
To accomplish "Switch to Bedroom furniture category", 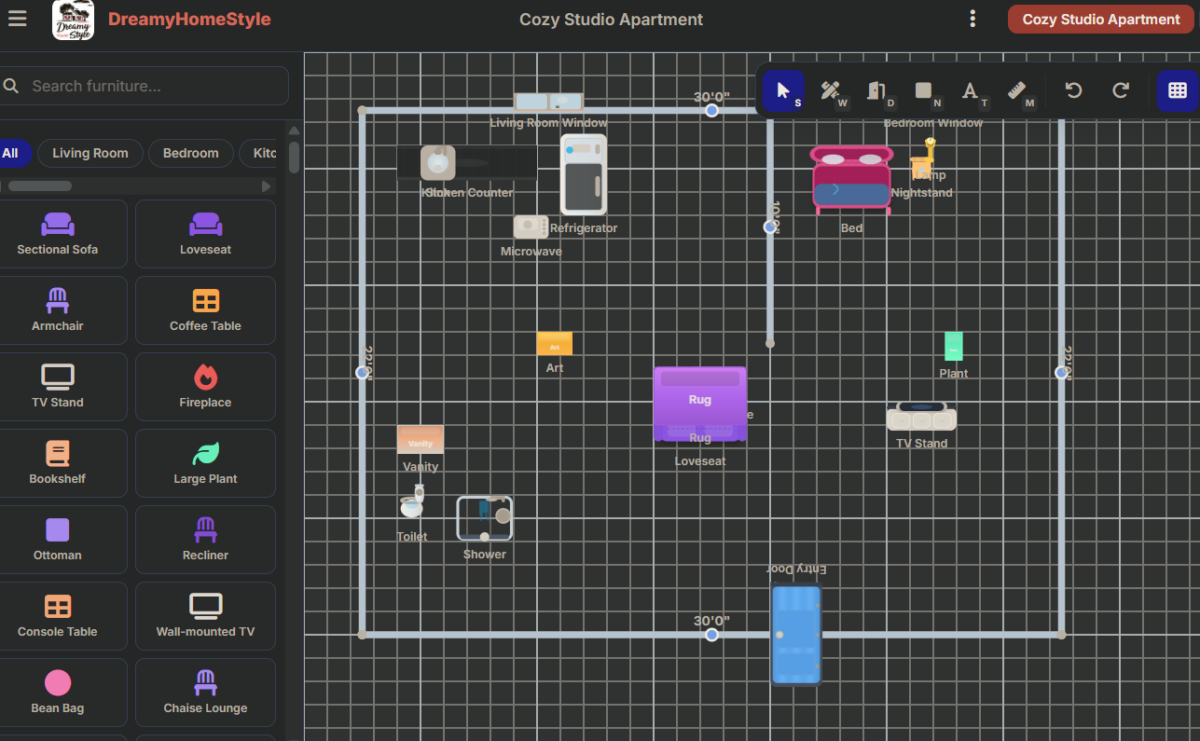I will (x=190, y=153).
